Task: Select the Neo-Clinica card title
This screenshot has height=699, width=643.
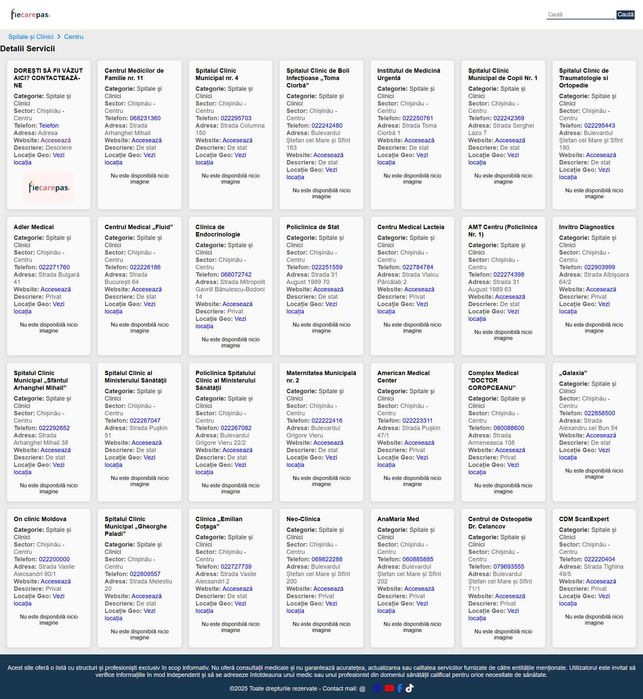Action: pos(303,519)
